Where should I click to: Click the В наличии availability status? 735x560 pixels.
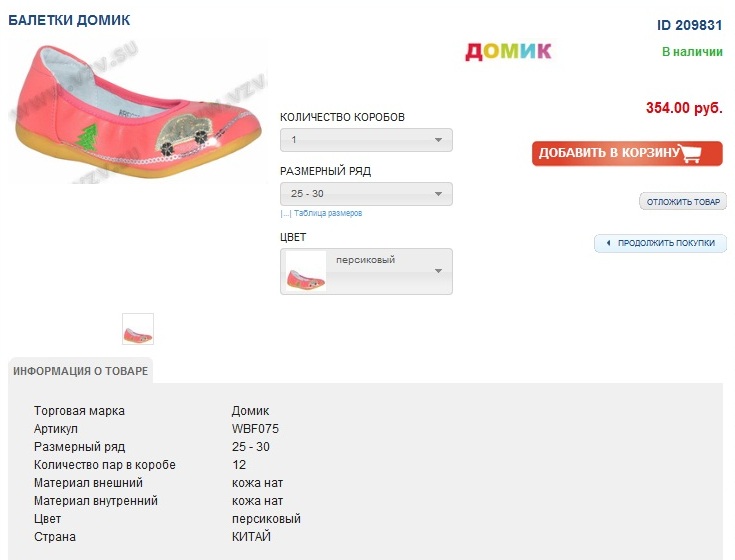coord(692,51)
